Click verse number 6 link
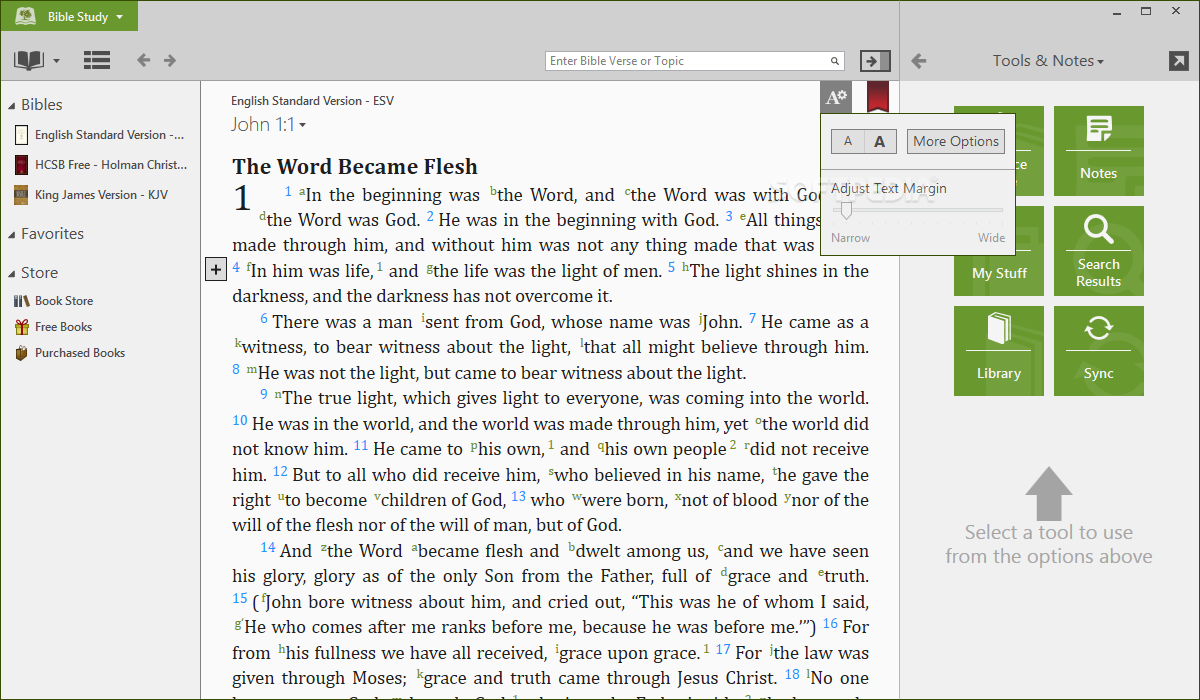1200x700 pixels. coord(264,319)
